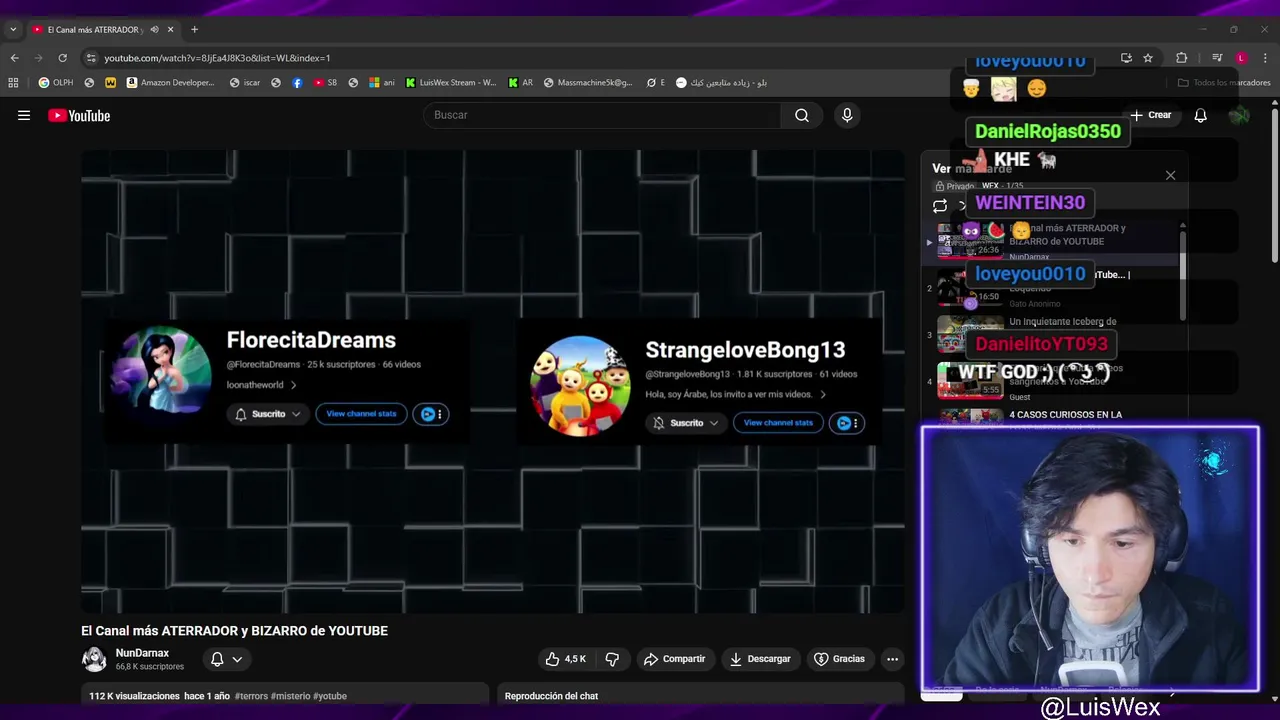Open new browser tab
Image resolution: width=1280 pixels, height=720 pixels.
click(194, 29)
